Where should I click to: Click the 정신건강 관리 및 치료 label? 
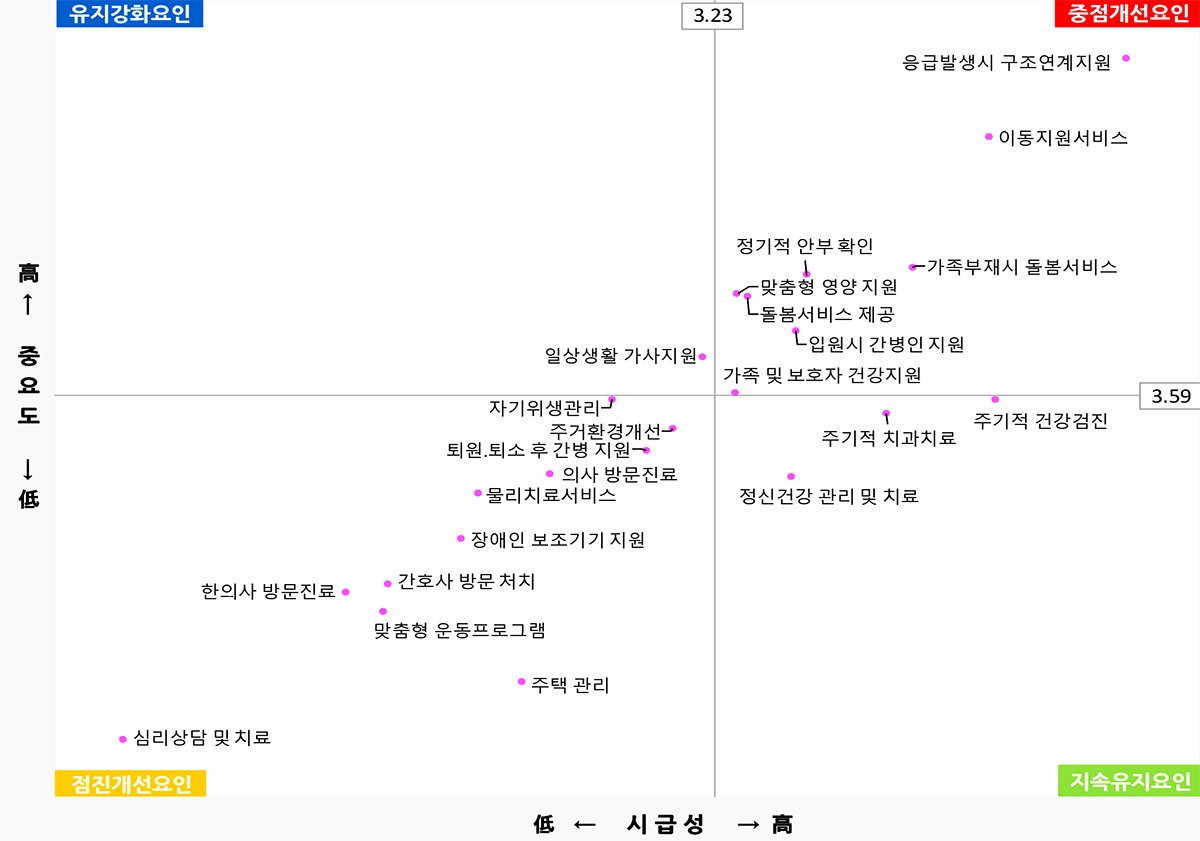(x=828, y=496)
